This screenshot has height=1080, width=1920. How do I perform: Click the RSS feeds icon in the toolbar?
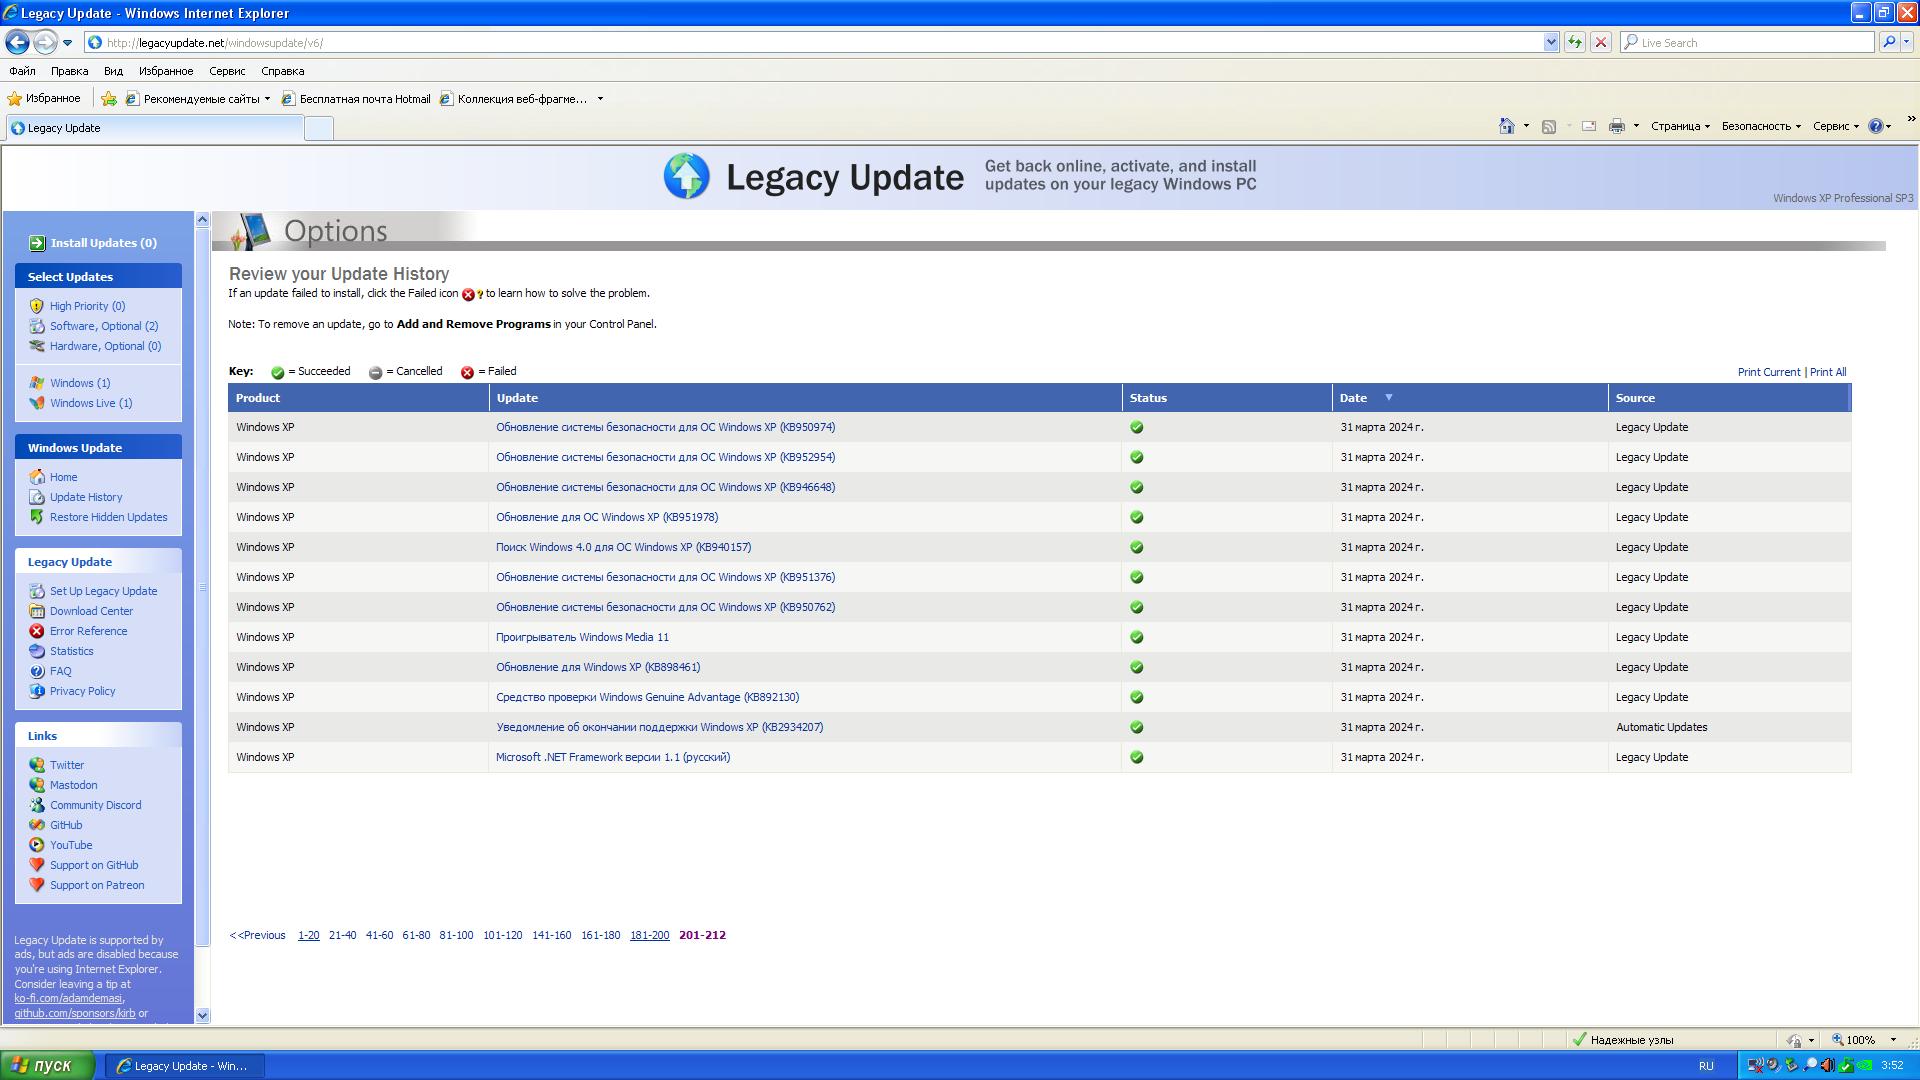pos(1549,126)
